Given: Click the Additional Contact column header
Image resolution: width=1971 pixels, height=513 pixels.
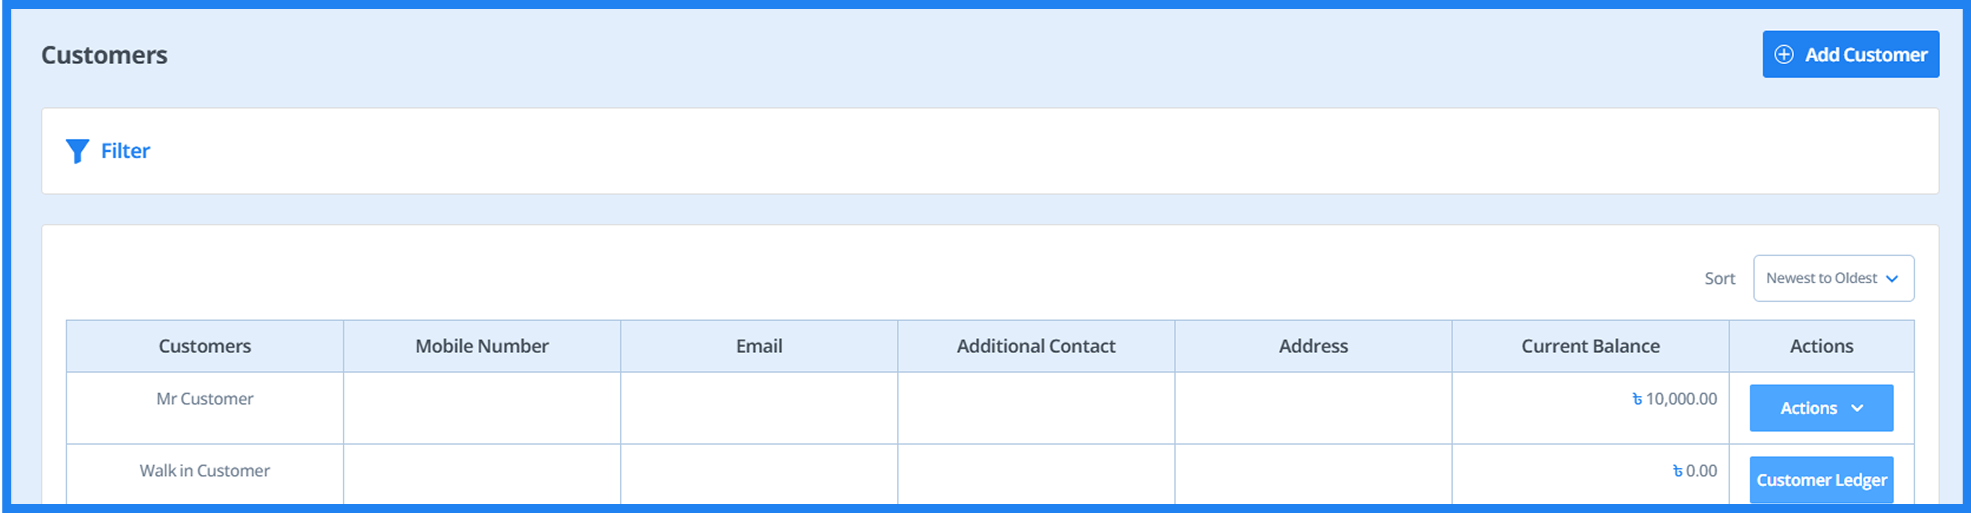Looking at the screenshot, I should (x=1036, y=346).
